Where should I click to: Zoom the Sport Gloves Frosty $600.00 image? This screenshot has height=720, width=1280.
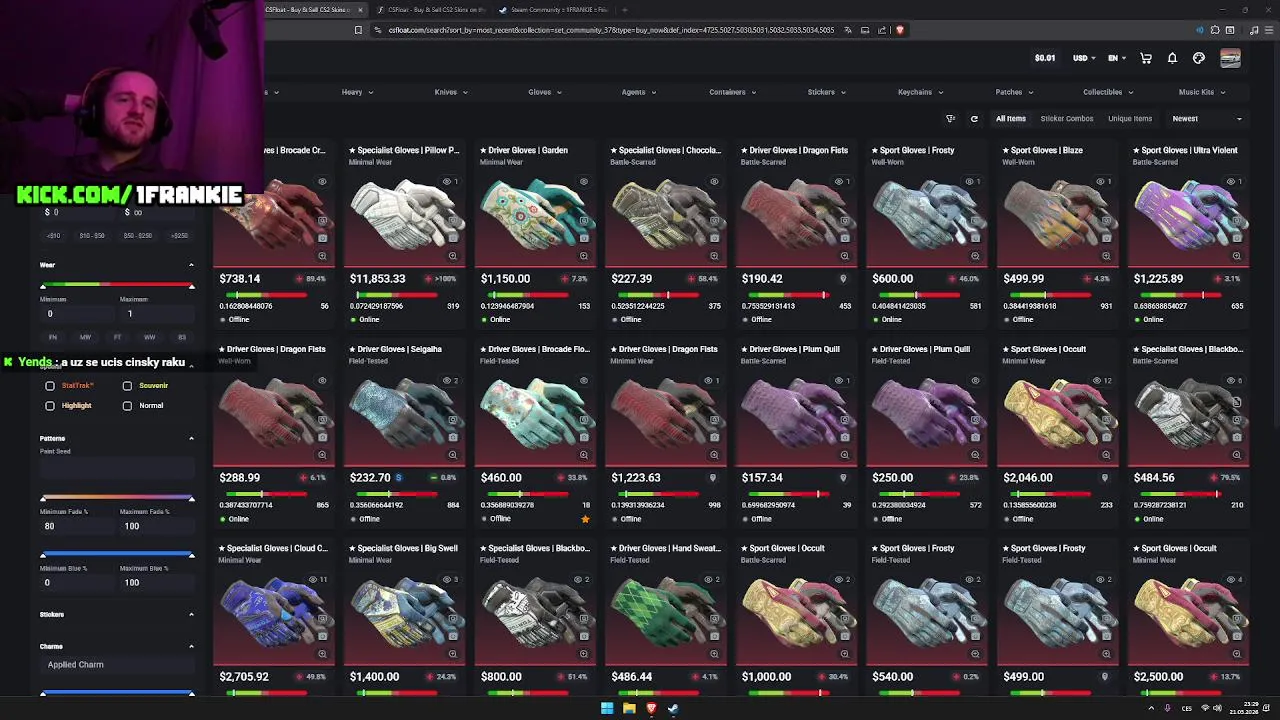click(x=975, y=256)
